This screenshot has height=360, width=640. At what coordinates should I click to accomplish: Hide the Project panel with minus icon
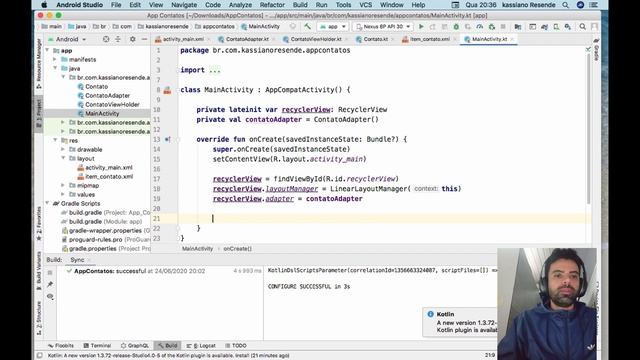[x=144, y=39]
